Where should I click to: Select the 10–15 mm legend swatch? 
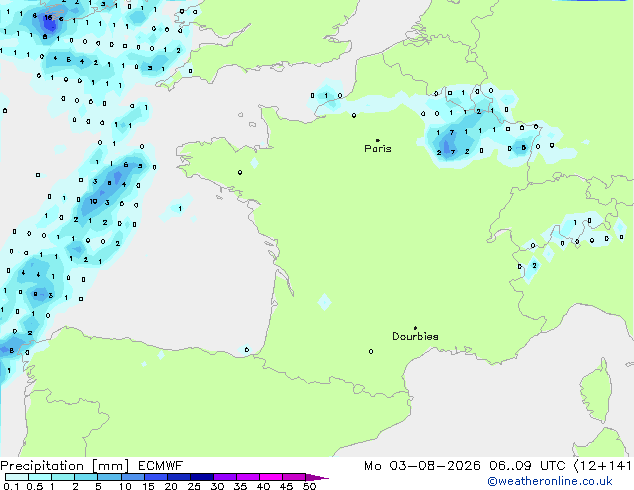click(x=132, y=477)
